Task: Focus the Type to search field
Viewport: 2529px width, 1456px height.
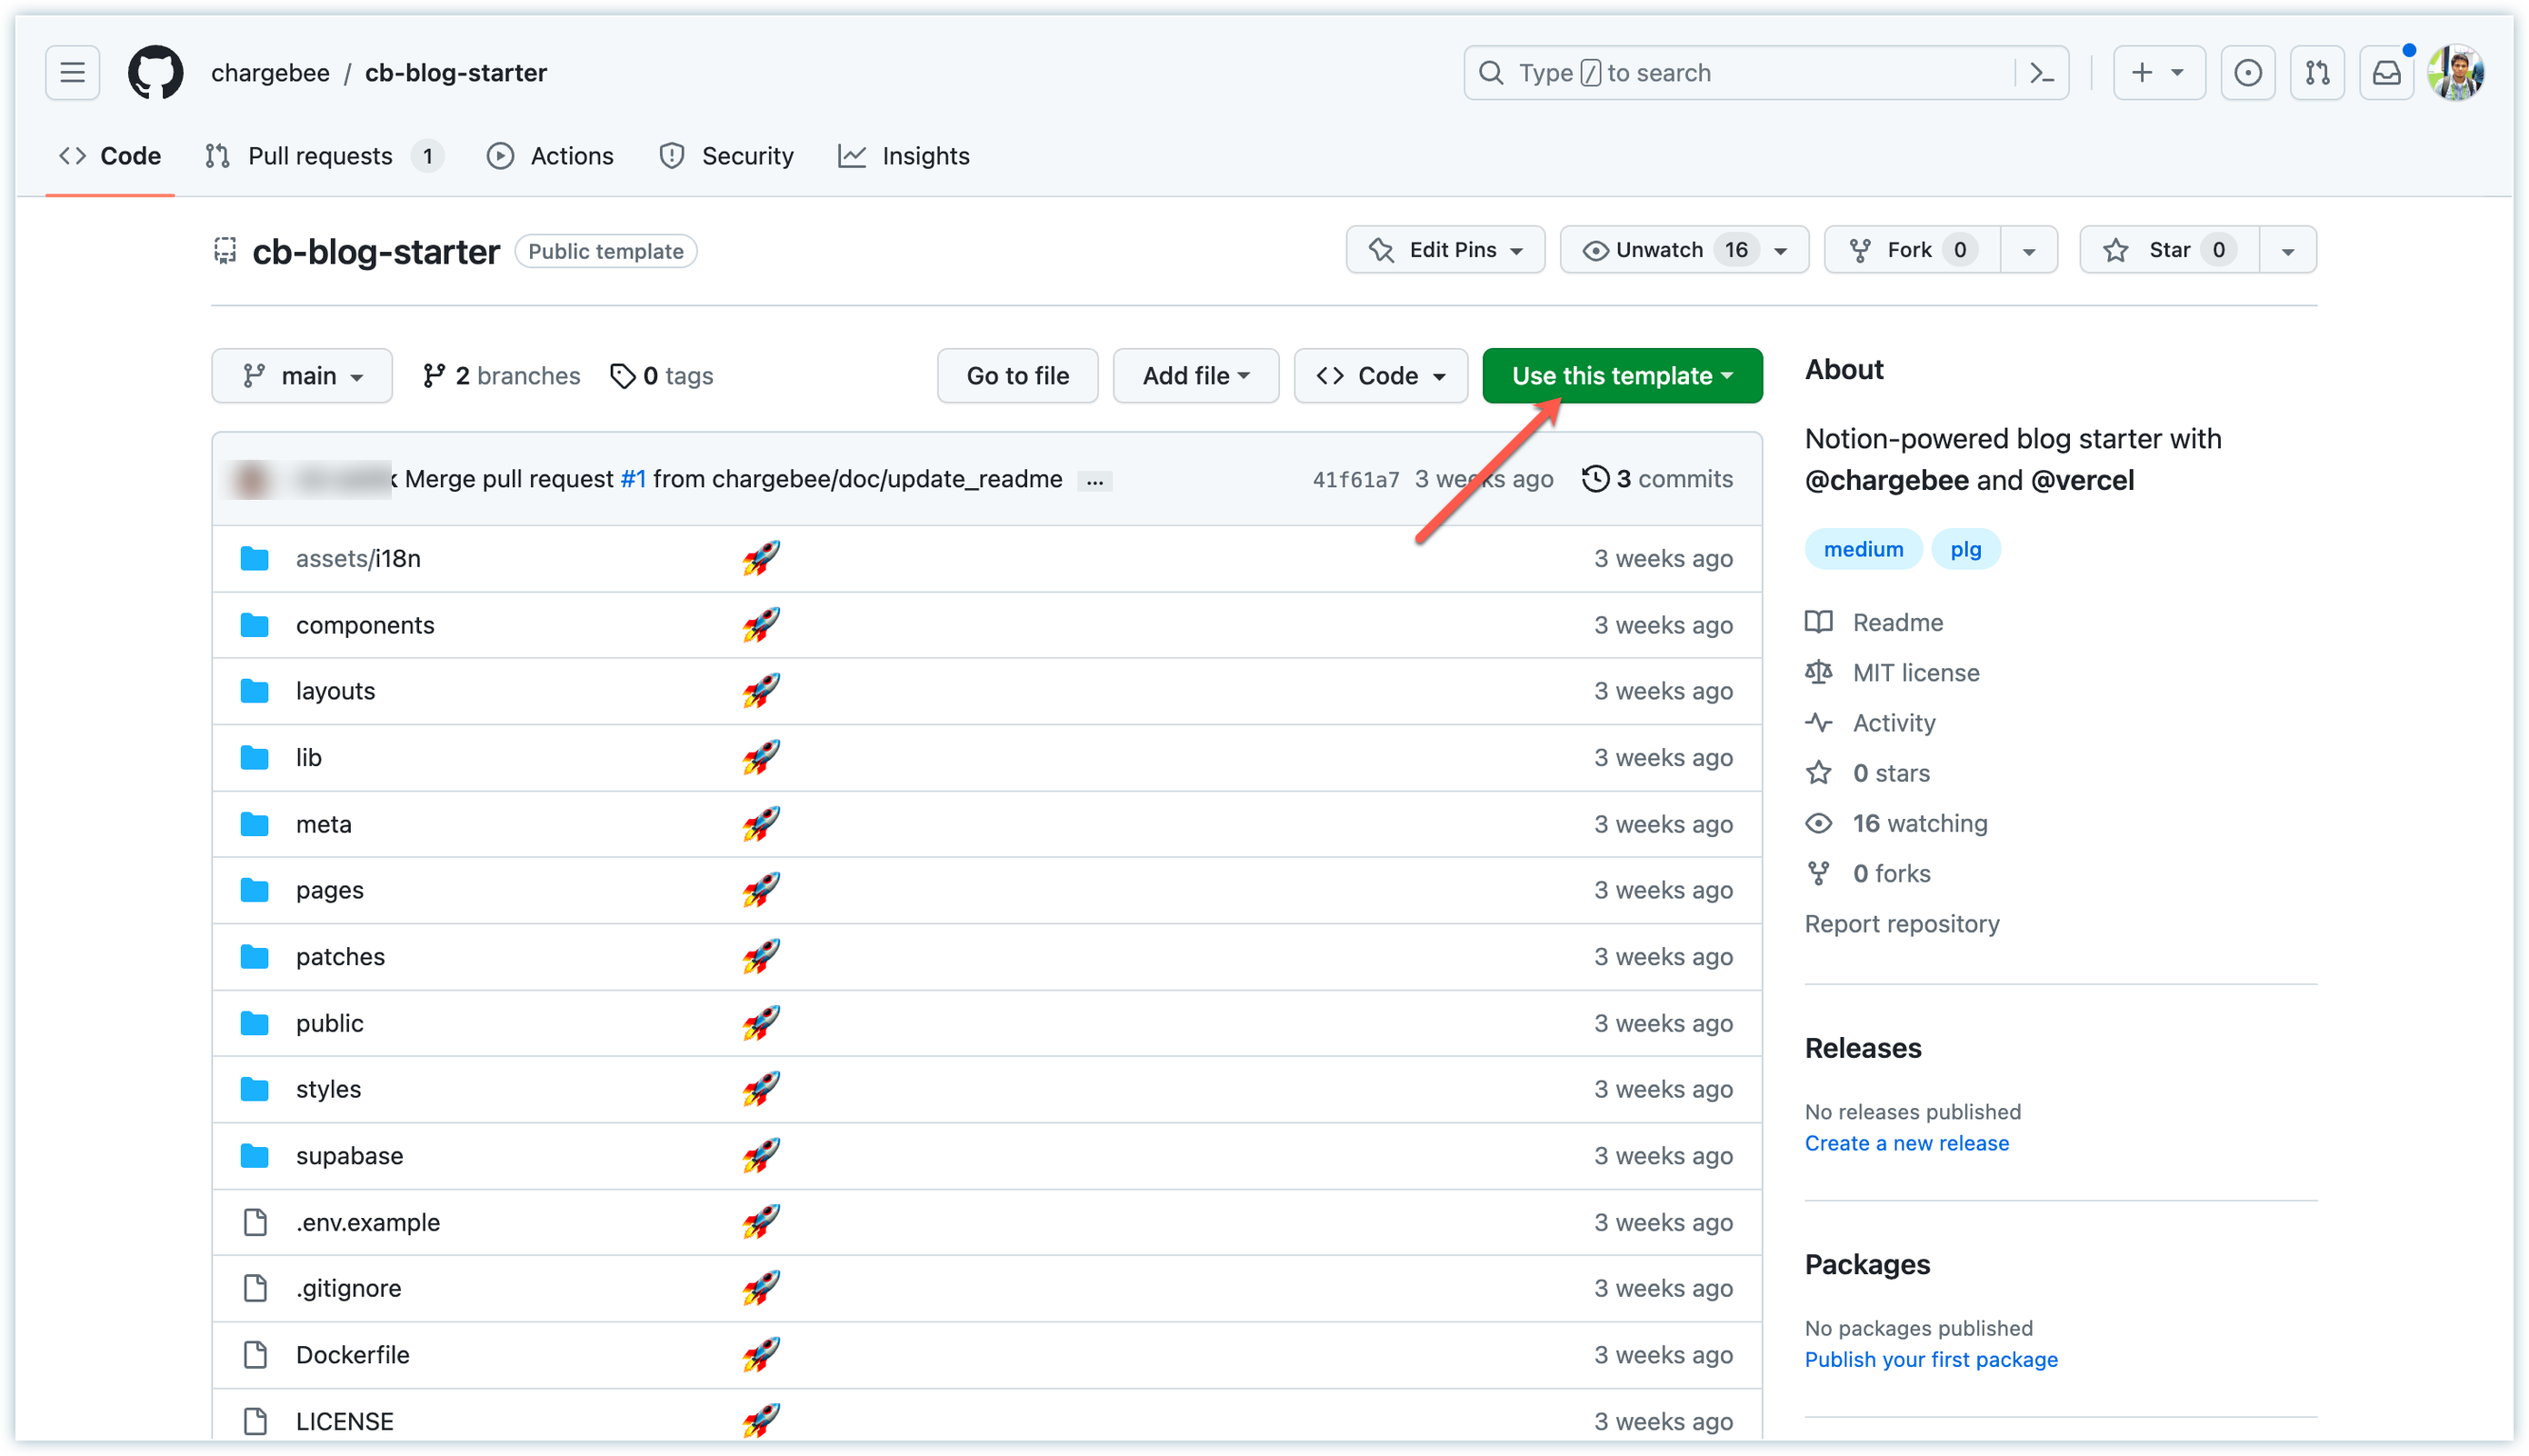Action: pyautogui.click(x=1740, y=72)
